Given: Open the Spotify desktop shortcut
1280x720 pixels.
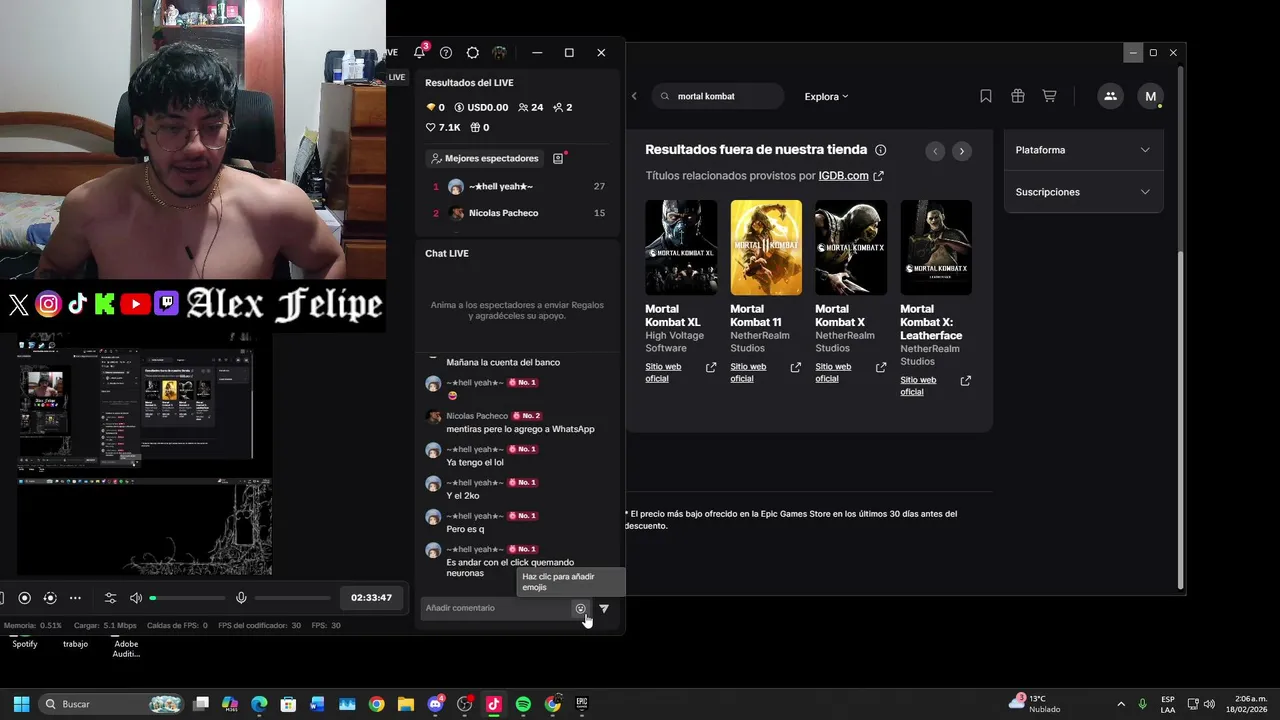Looking at the screenshot, I should click(25, 641).
